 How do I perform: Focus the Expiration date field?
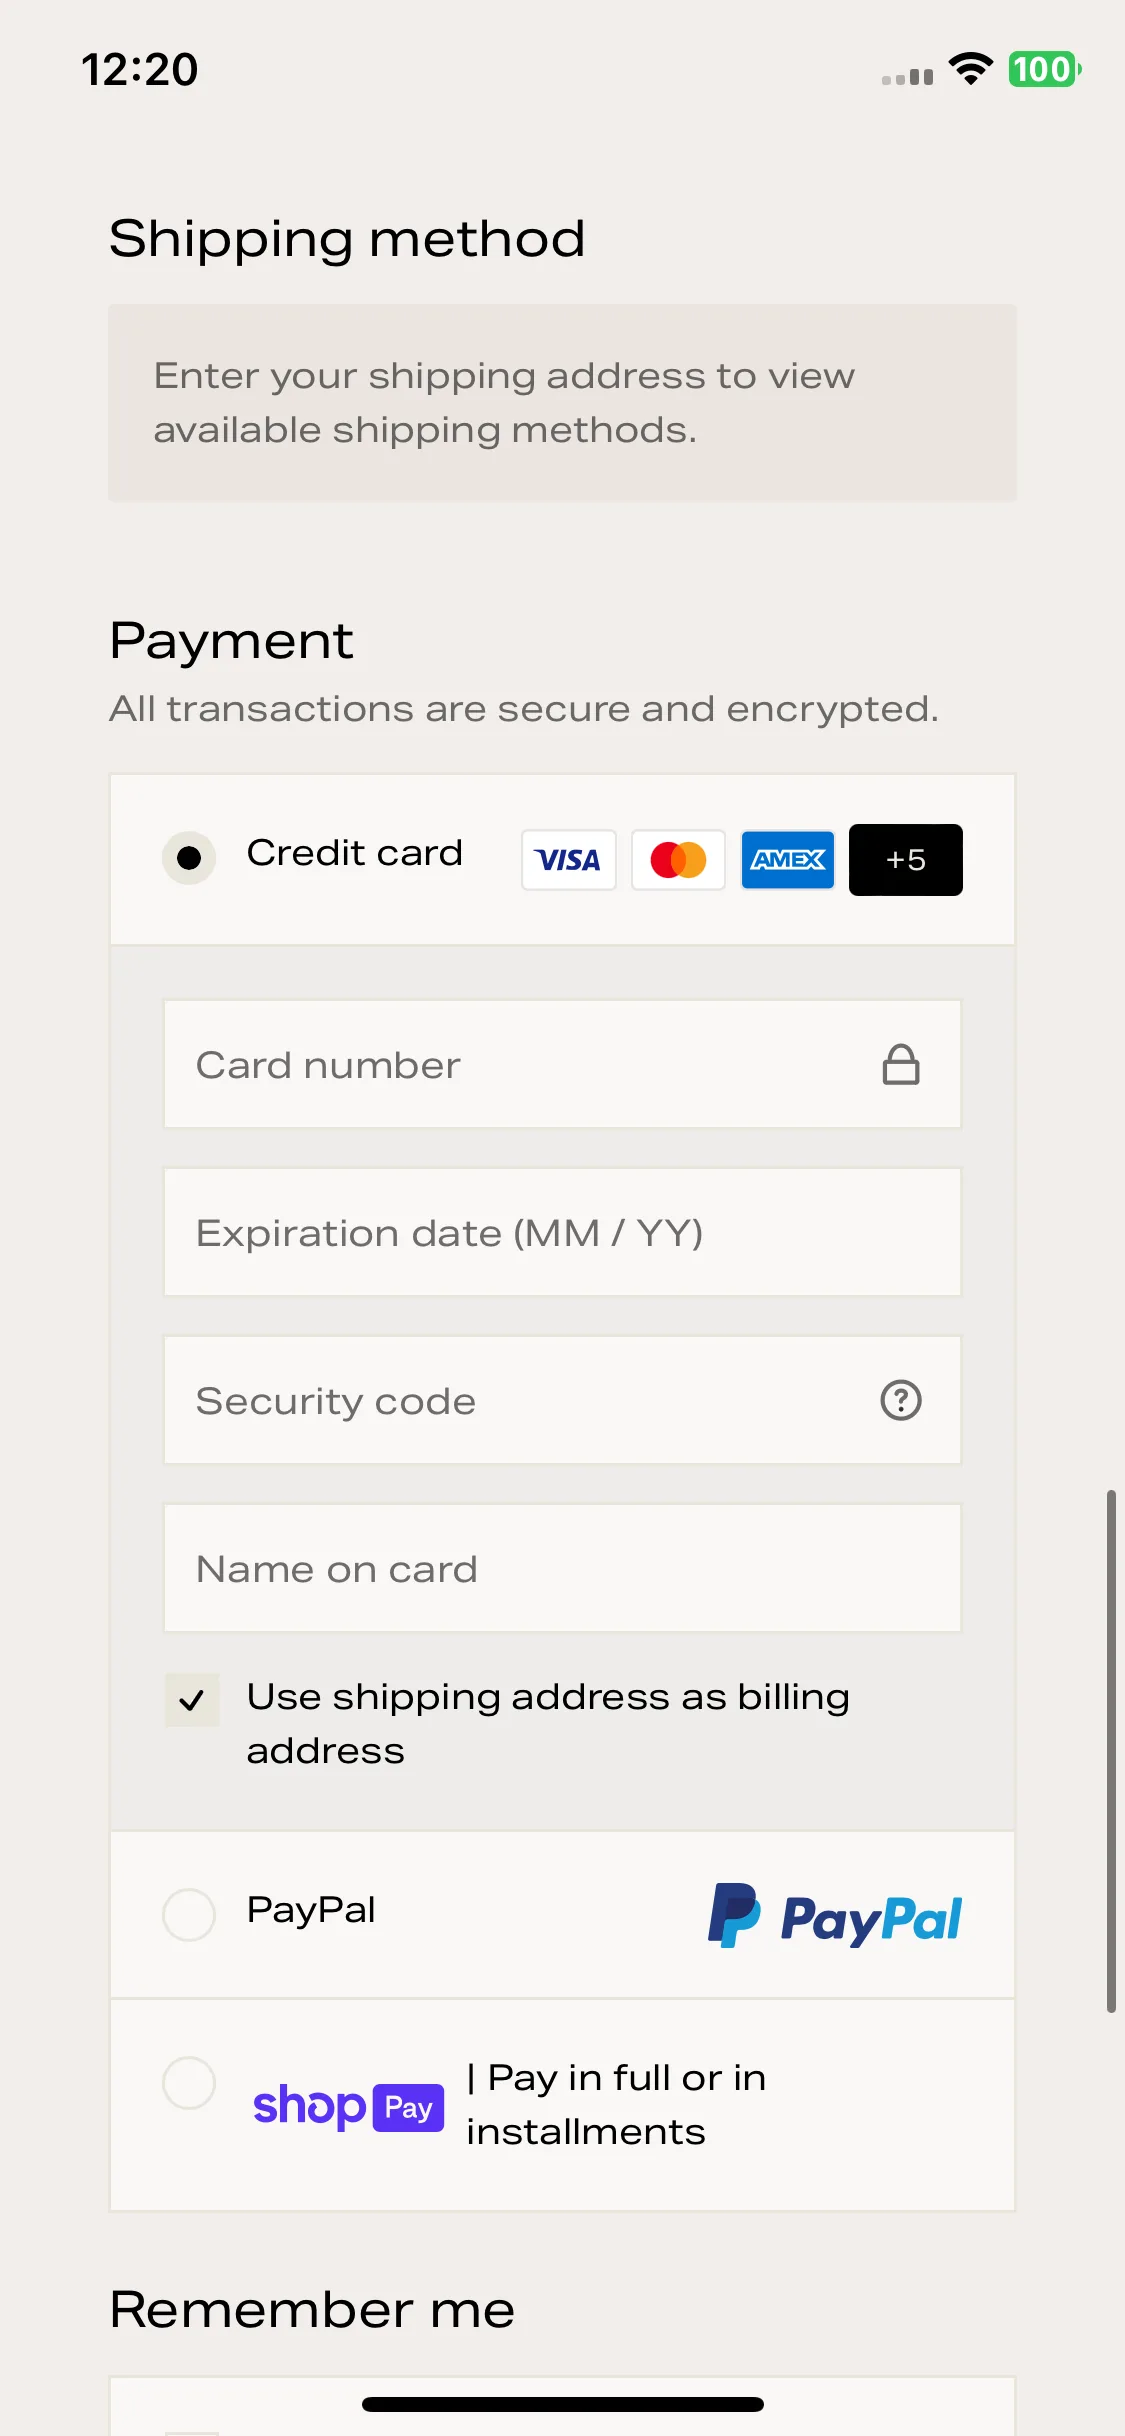click(563, 1232)
